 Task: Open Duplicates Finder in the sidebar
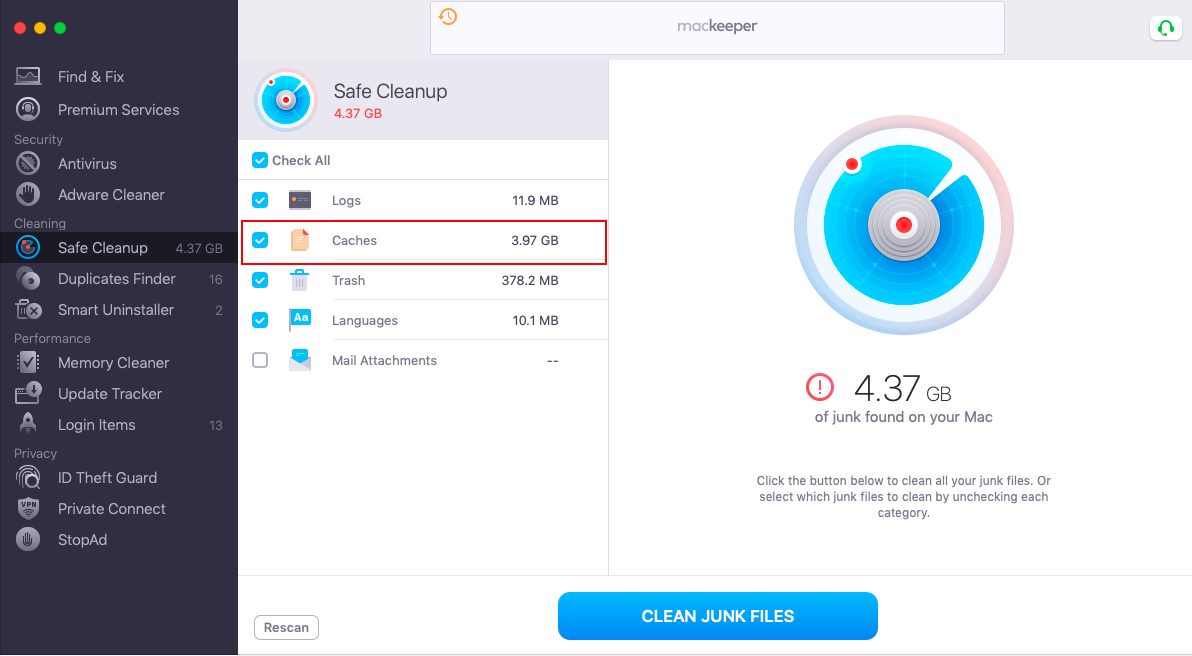119,279
